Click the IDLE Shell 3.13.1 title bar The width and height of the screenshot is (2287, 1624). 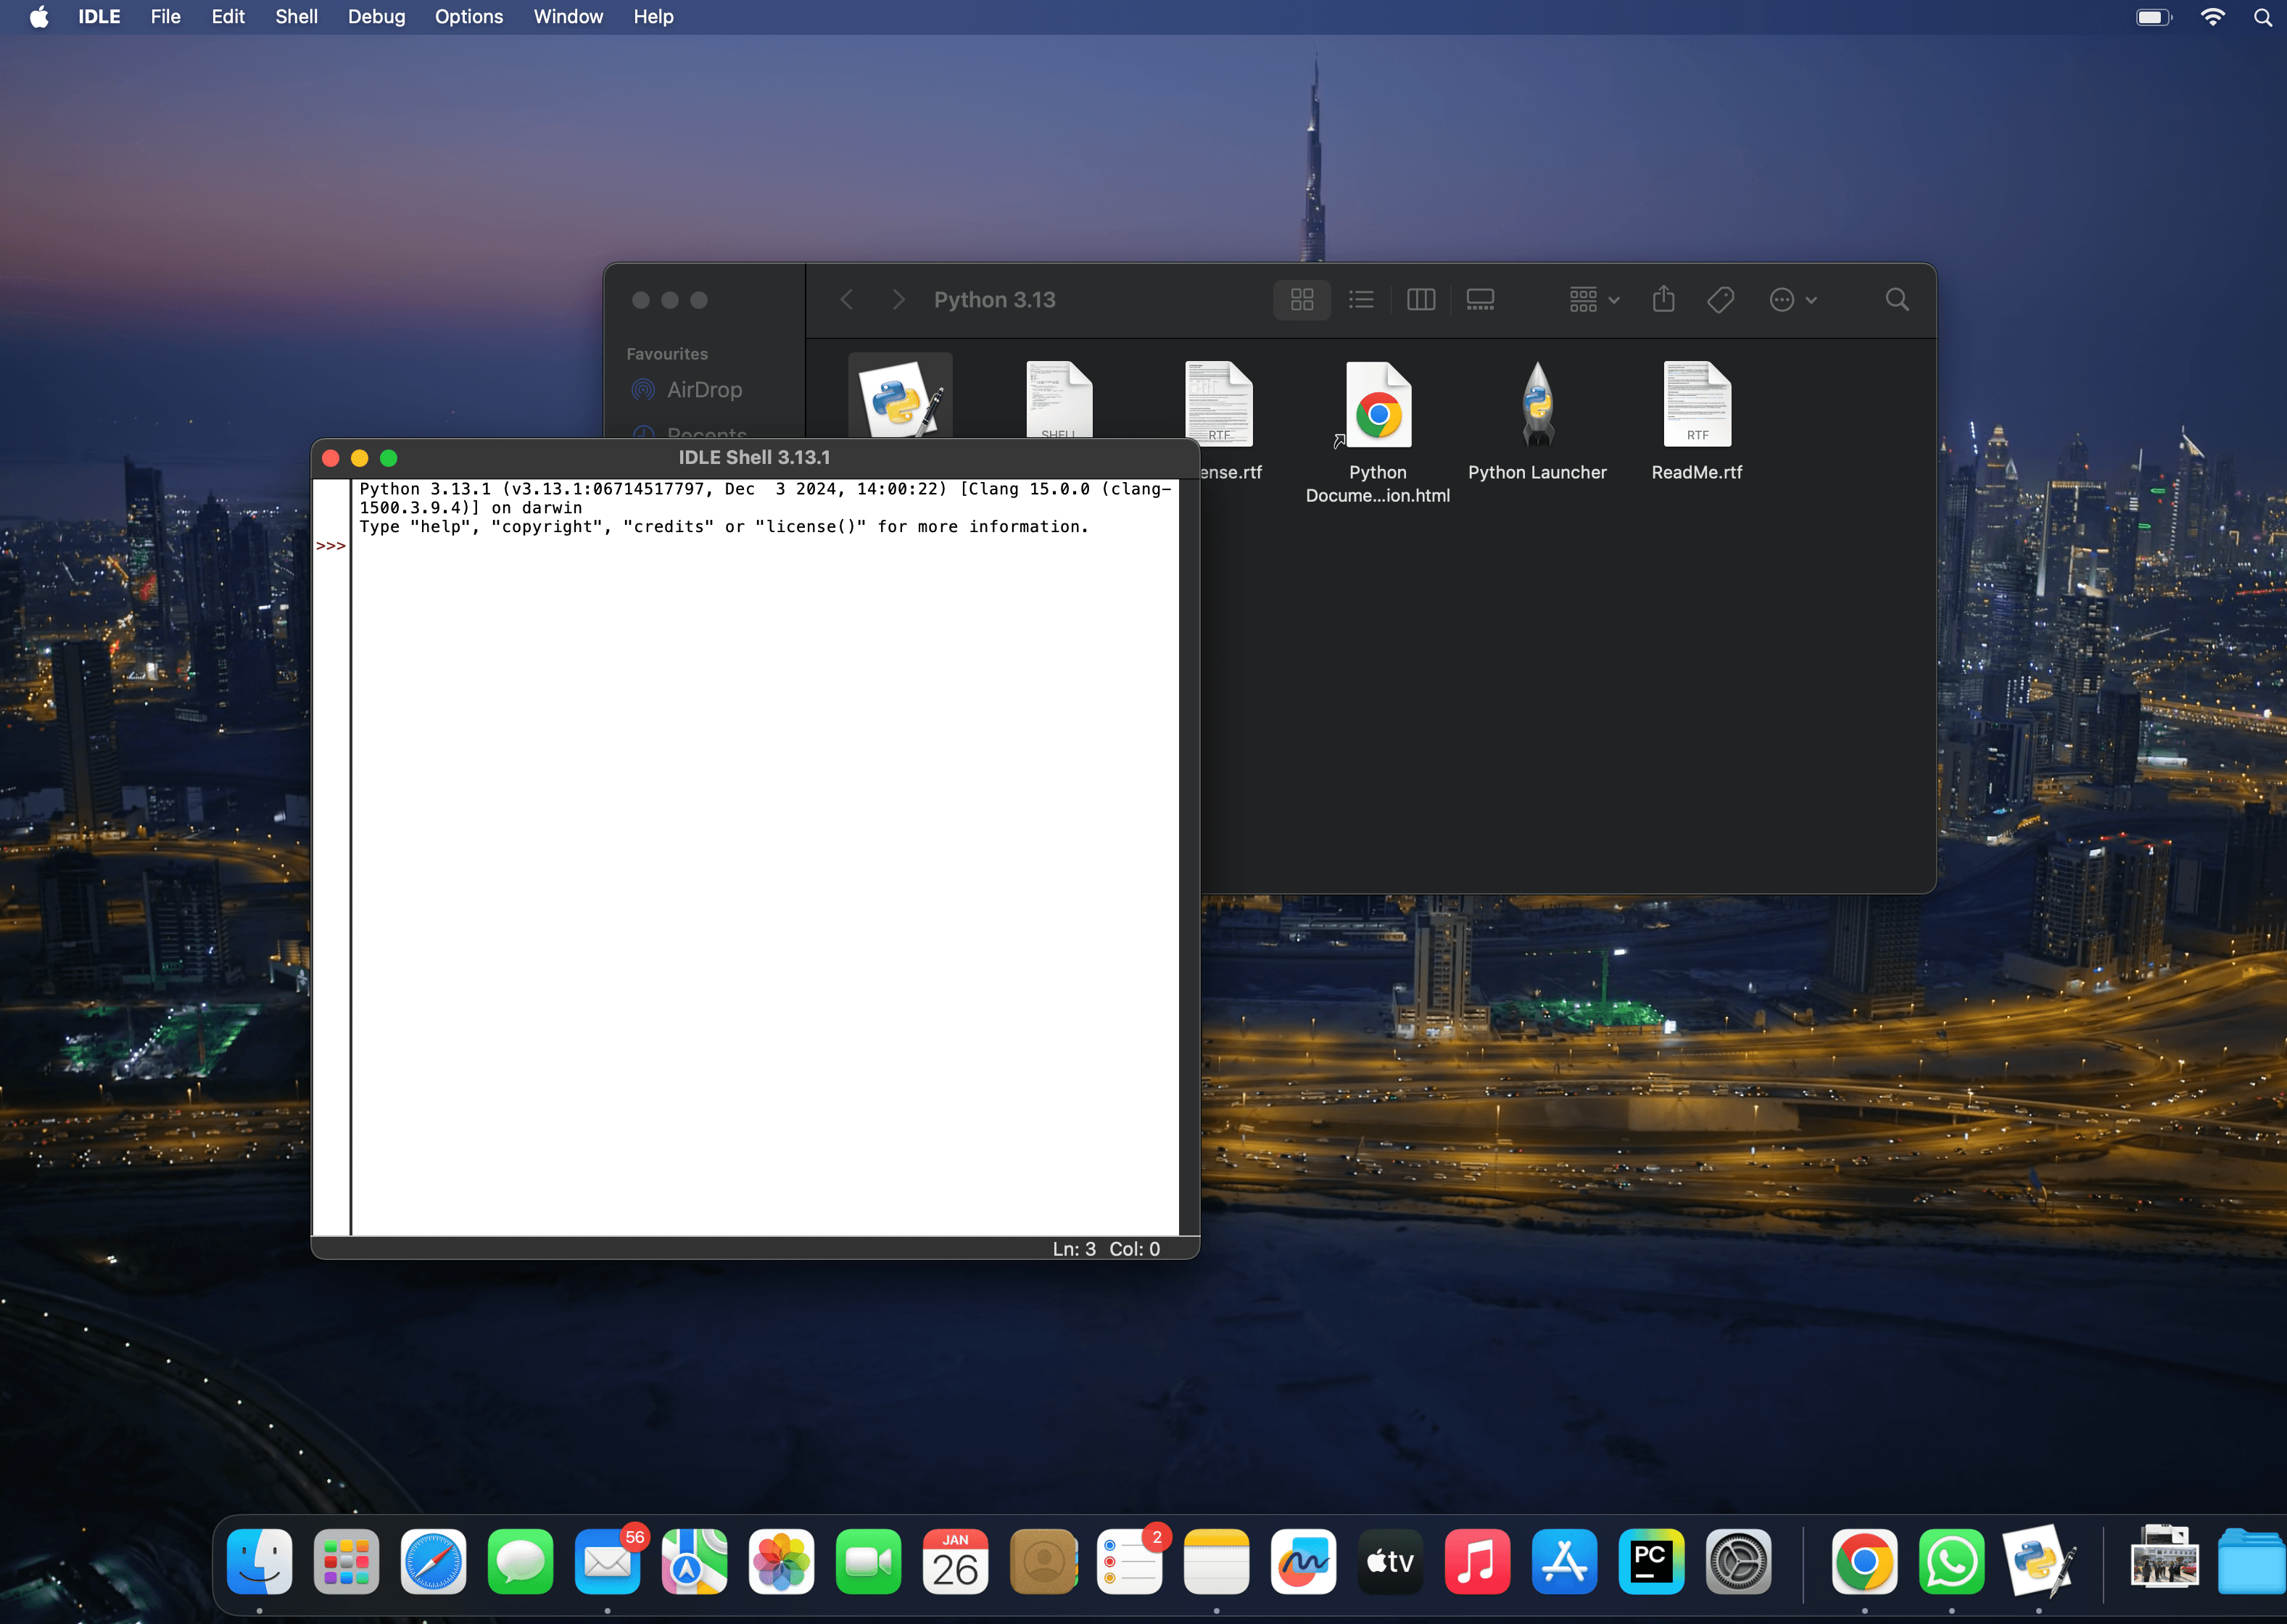coord(755,457)
